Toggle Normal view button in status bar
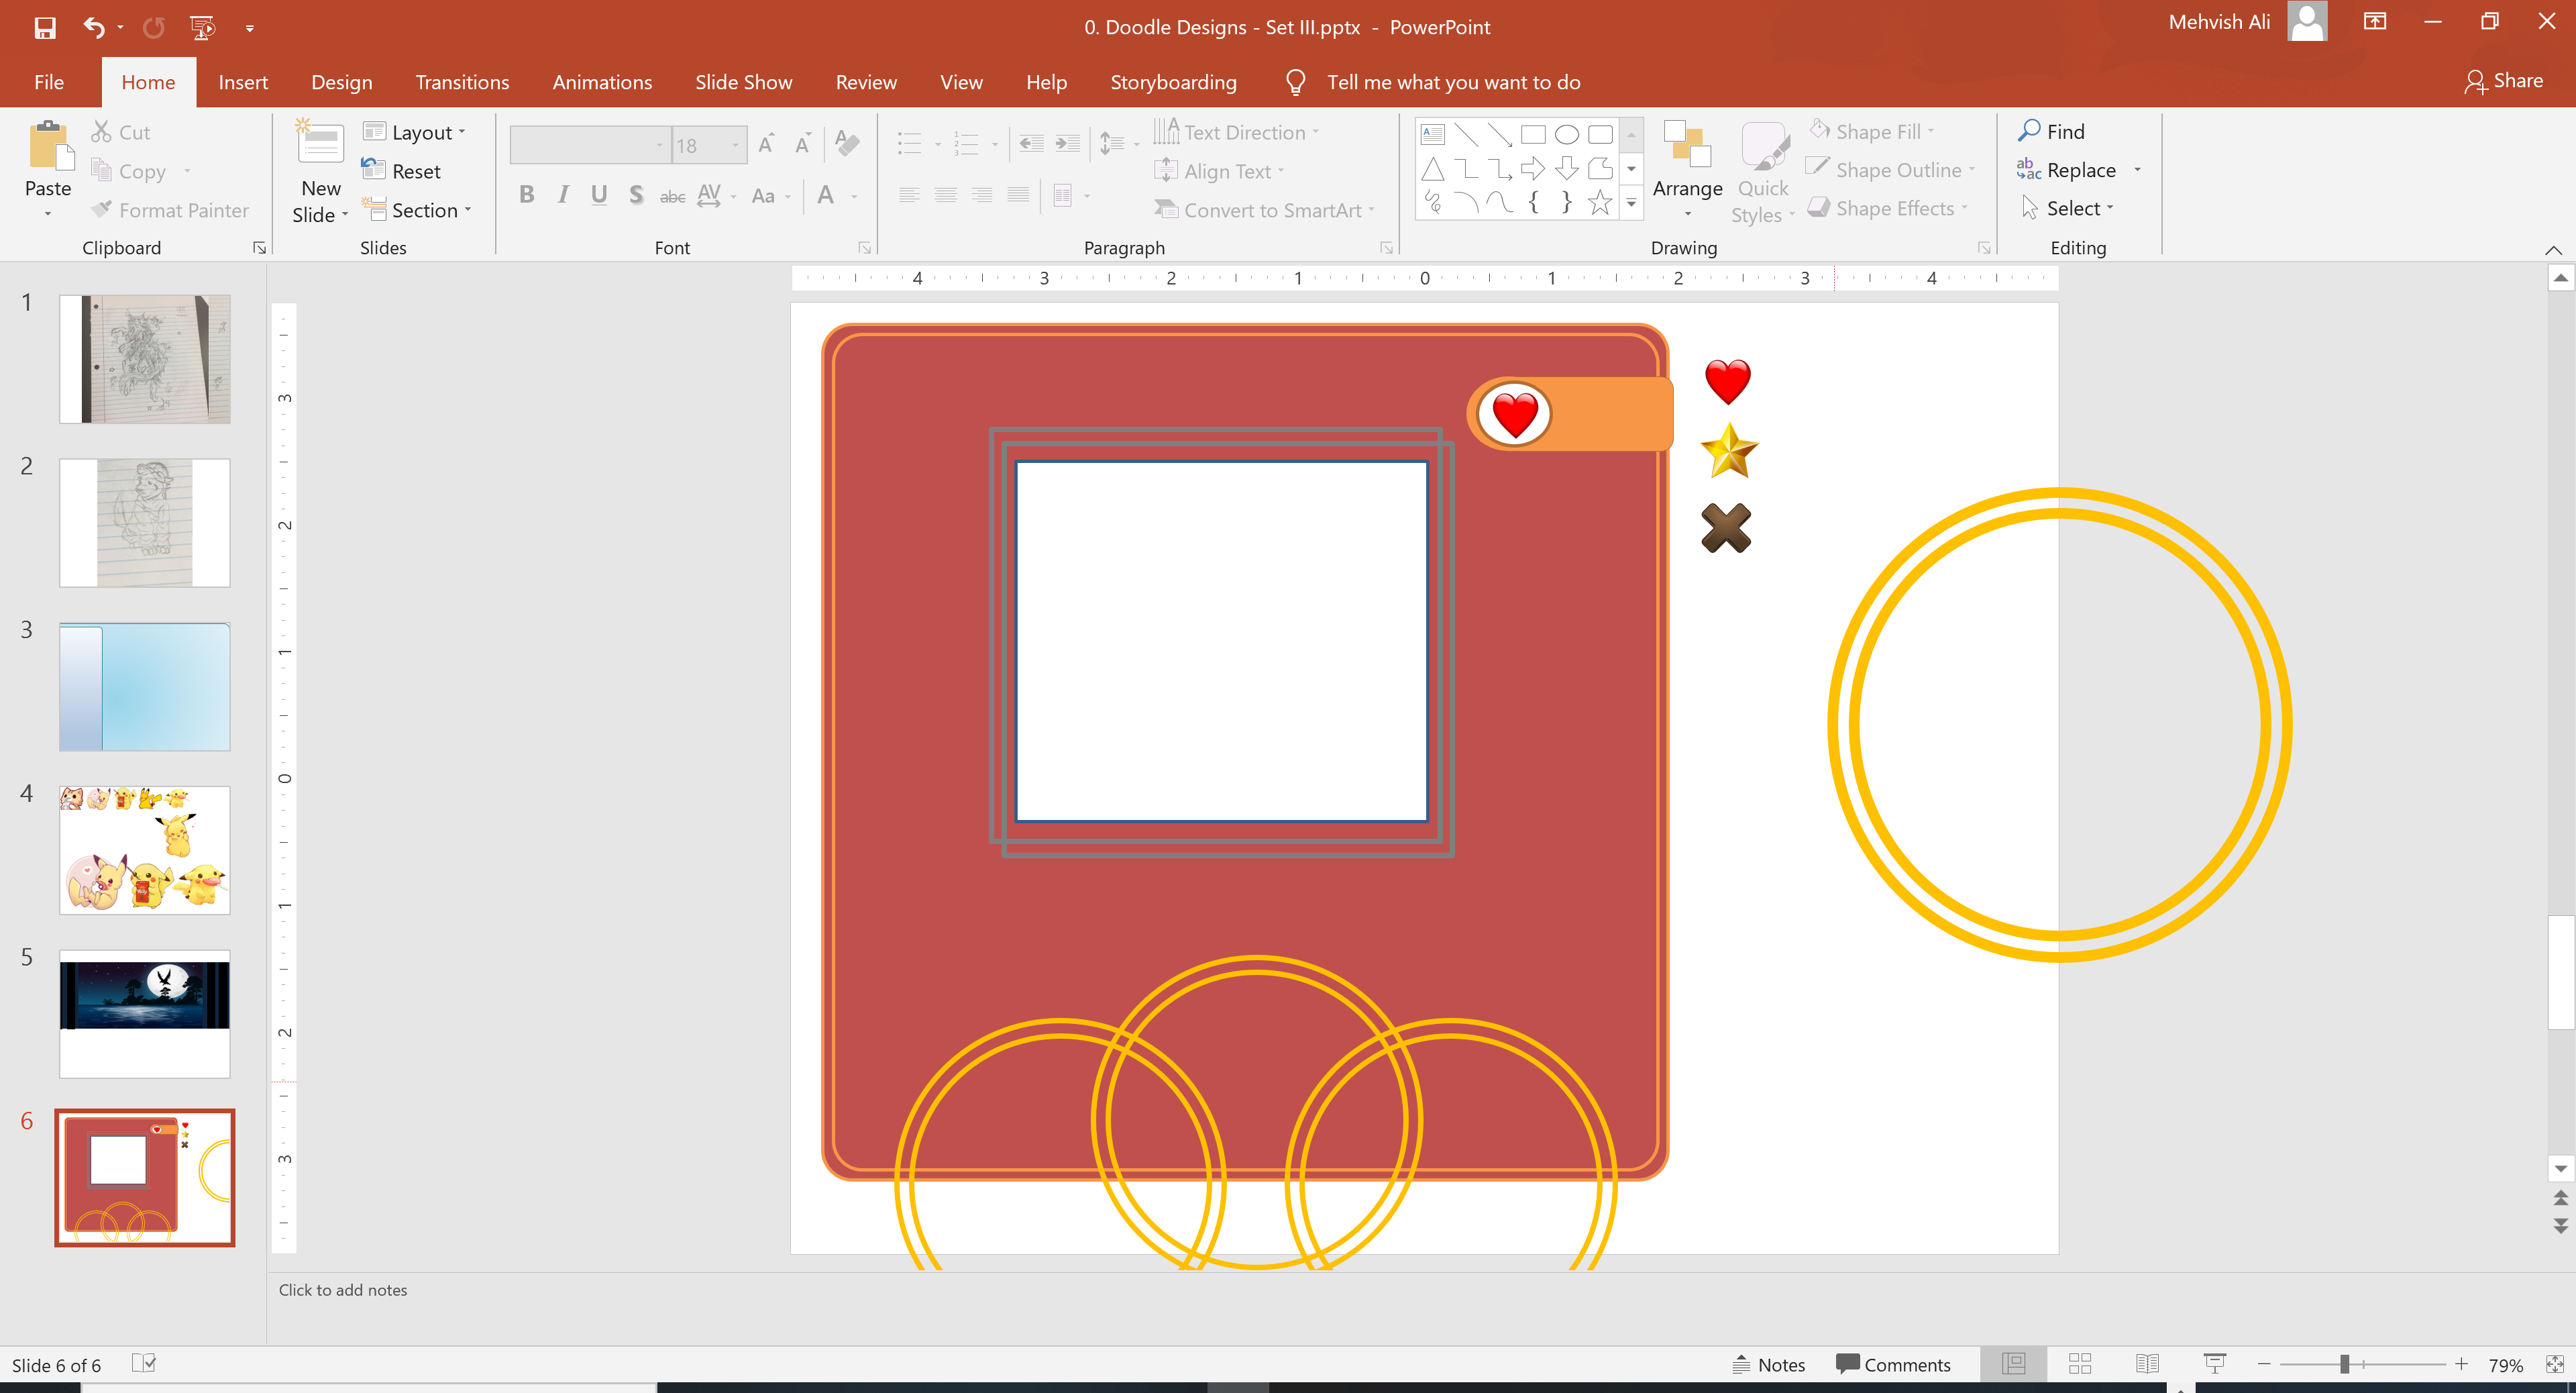Screen dimensions: 2576x1393 pyautogui.click(x=2013, y=1364)
